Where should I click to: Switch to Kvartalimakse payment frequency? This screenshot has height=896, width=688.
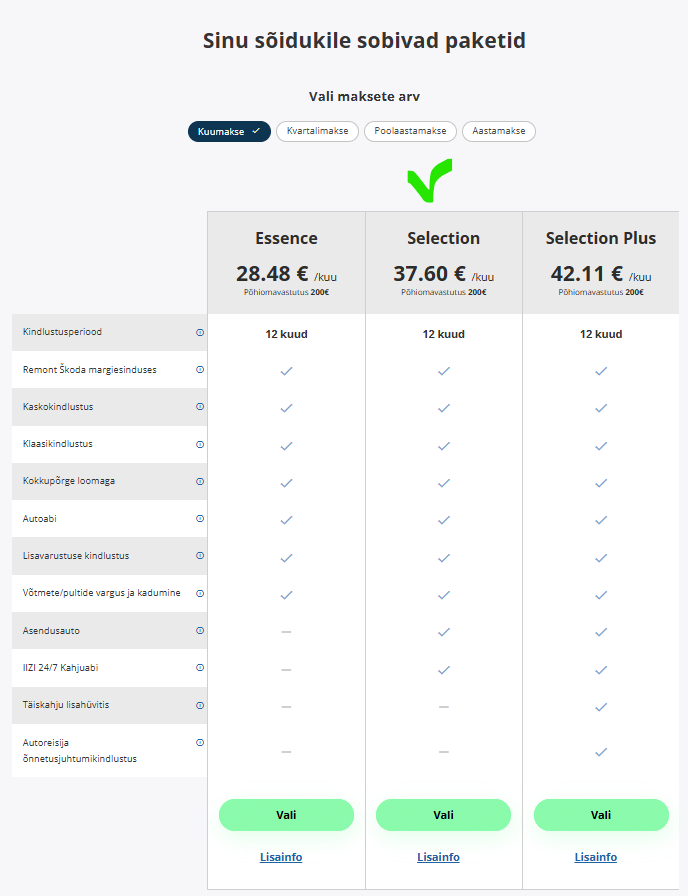317,132
